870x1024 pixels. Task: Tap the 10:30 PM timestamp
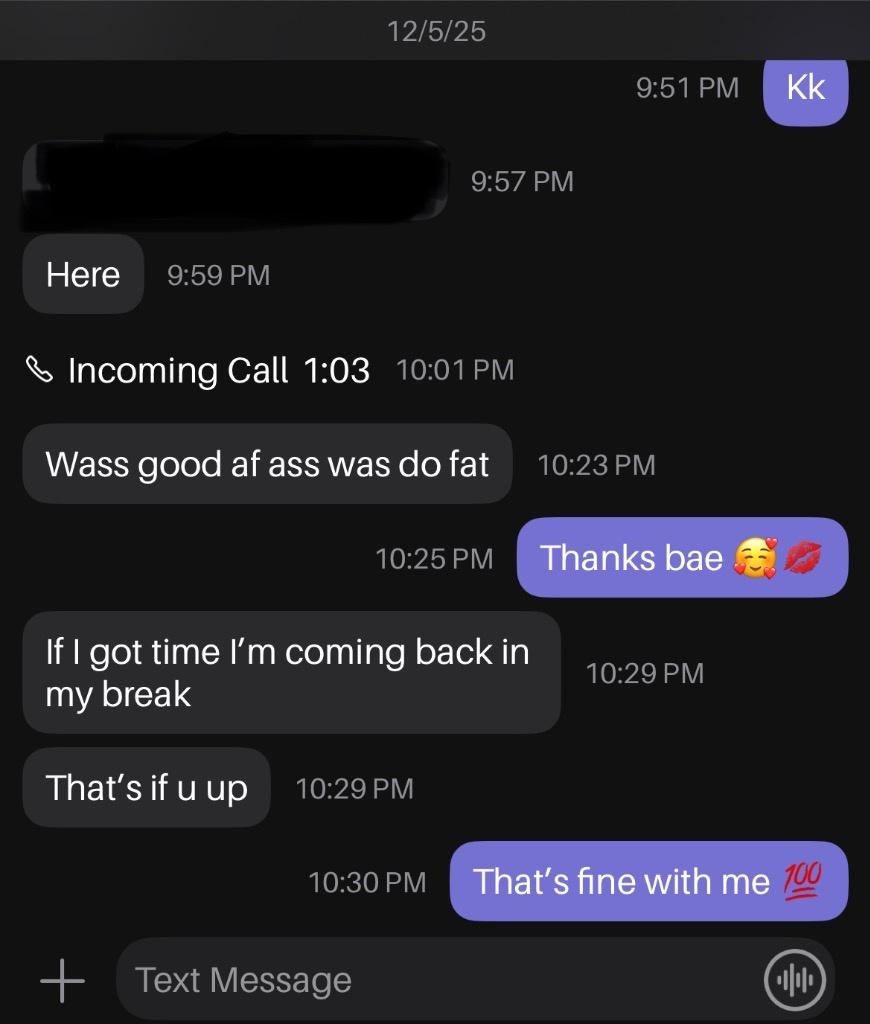367,882
